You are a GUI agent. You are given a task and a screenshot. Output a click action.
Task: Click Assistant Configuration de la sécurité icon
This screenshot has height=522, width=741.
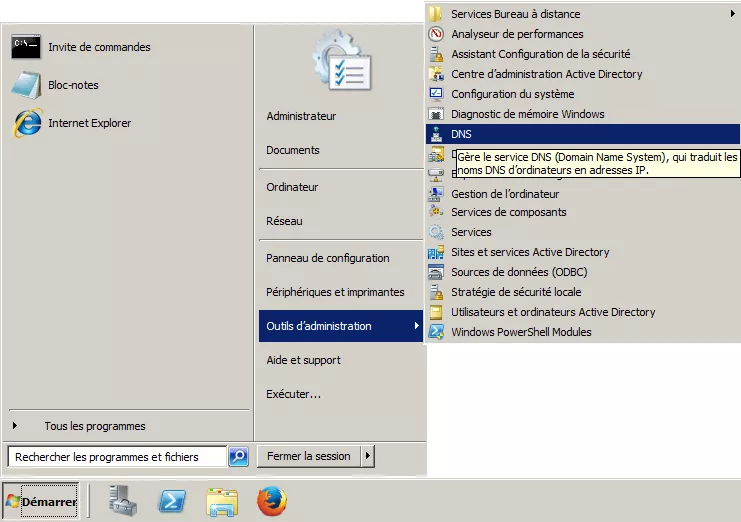(436, 54)
